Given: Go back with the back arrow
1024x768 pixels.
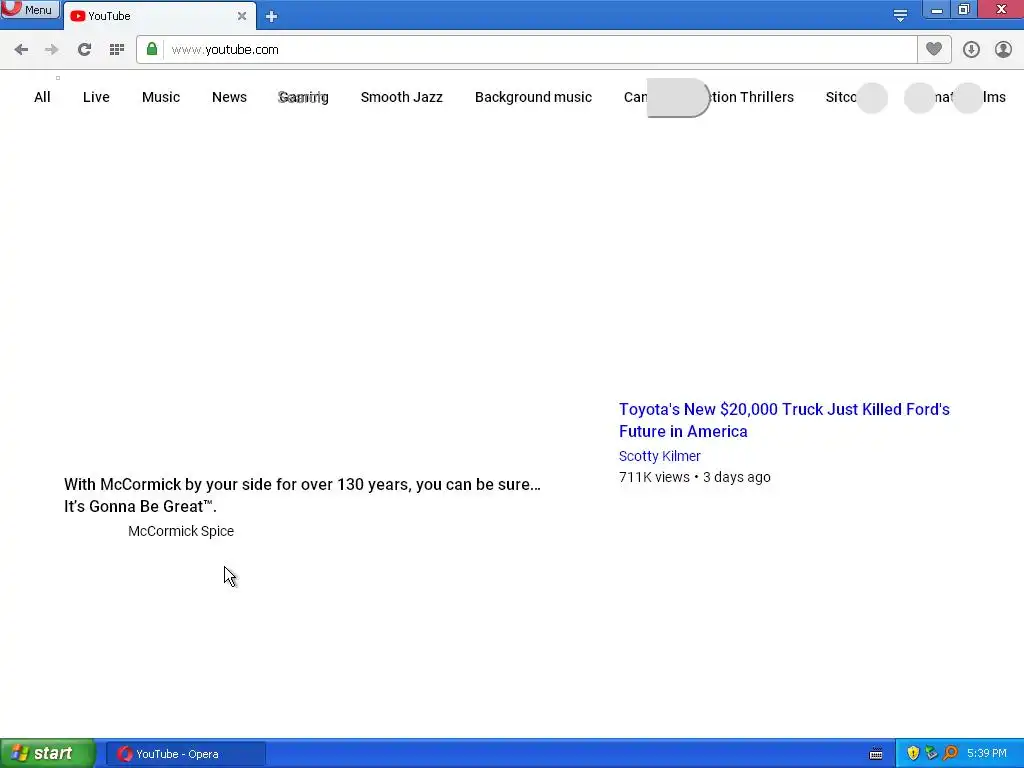Looking at the screenshot, I should point(21,50).
